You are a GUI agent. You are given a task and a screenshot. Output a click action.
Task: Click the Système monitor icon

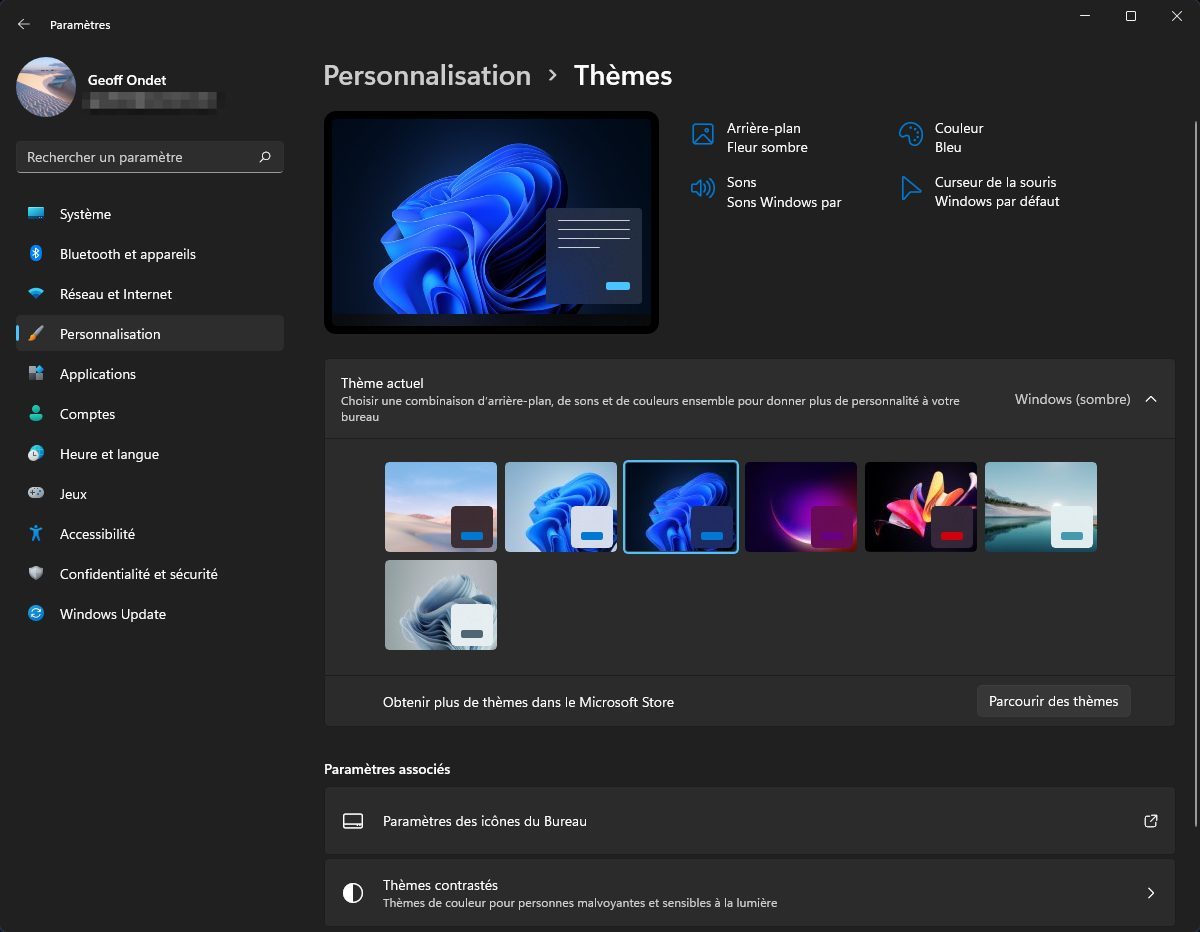coord(36,214)
